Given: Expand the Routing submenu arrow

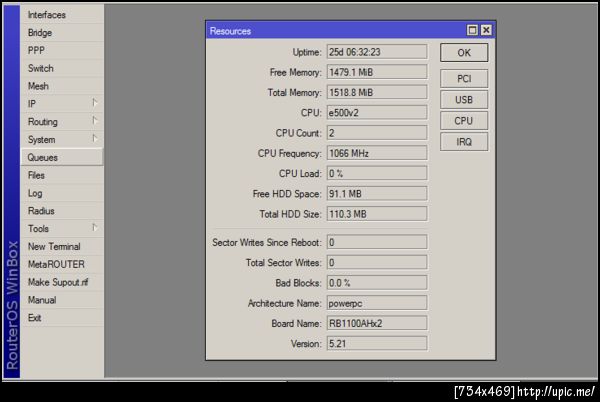Looking at the screenshot, I should click(x=95, y=121).
